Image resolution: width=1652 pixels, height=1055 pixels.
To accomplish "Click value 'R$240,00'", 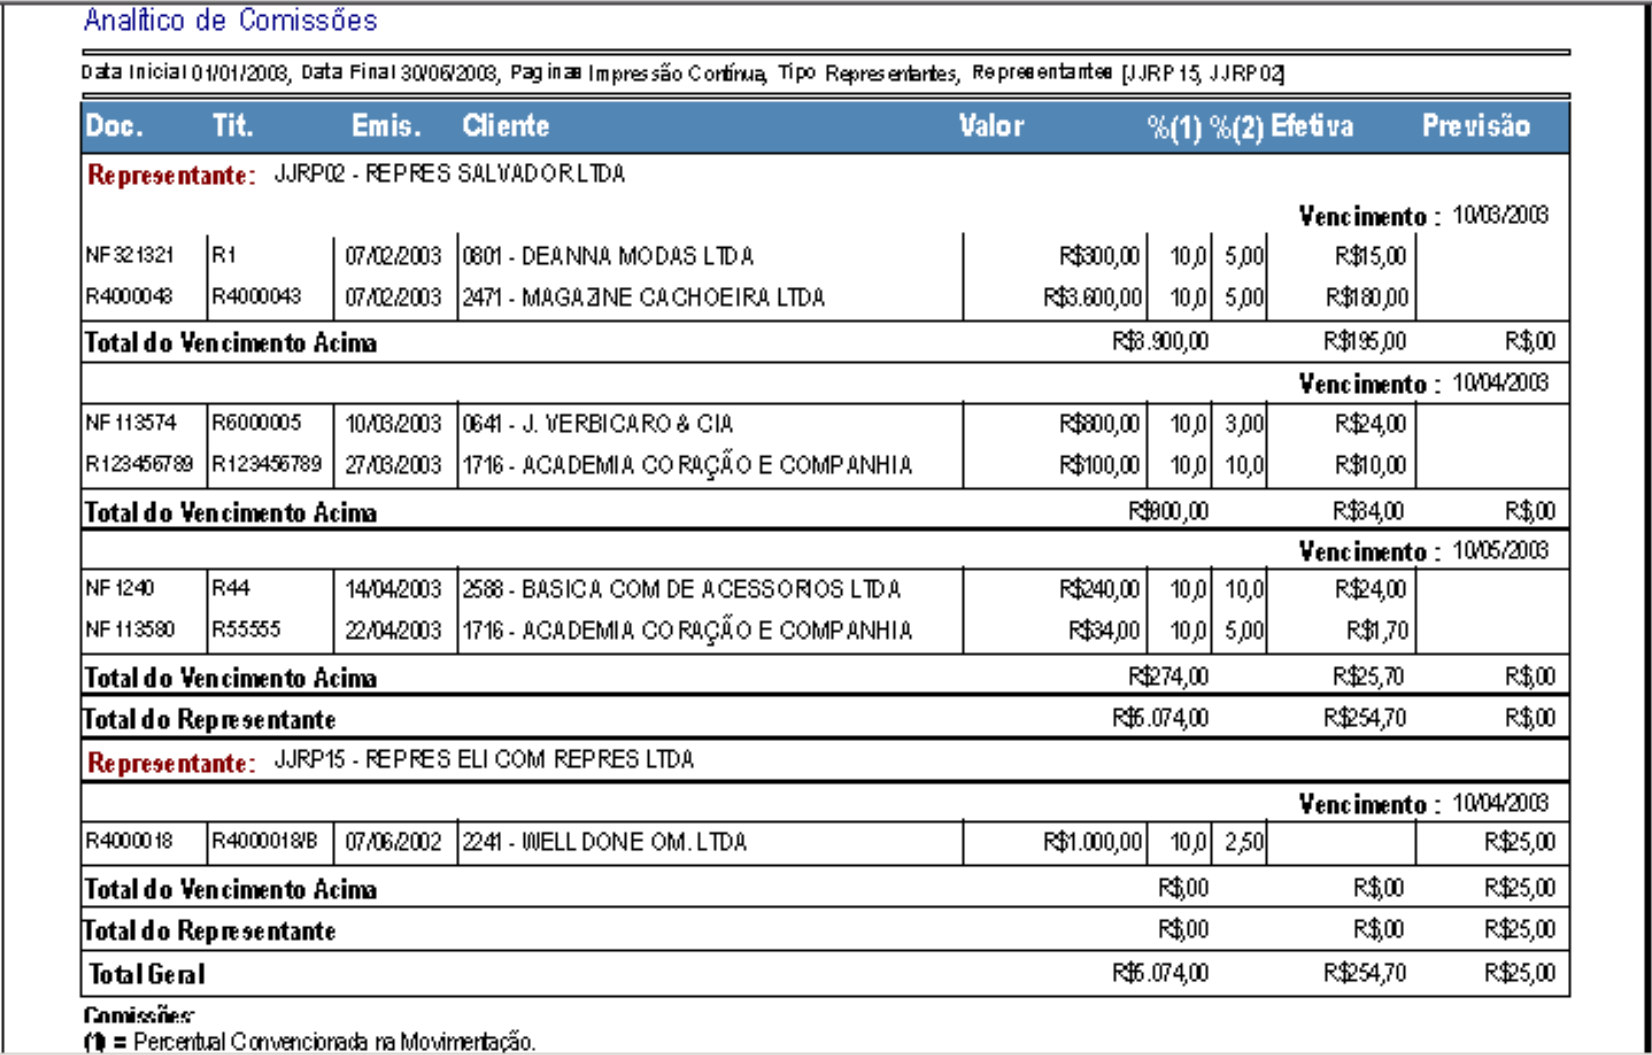I will point(1100,589).
